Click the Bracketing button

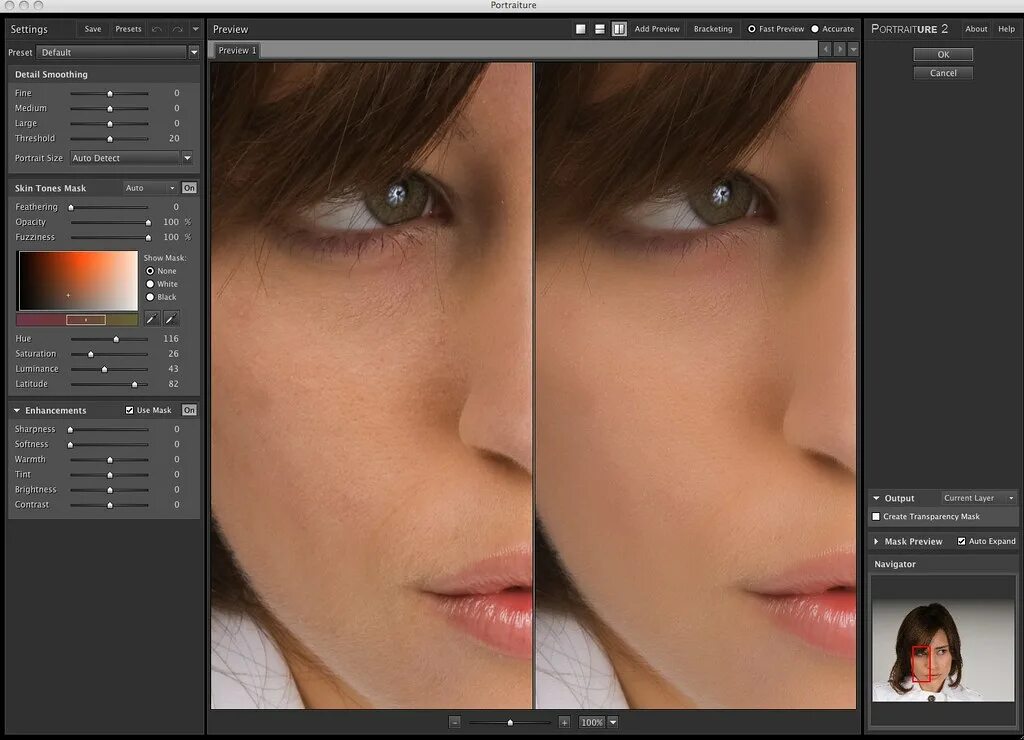coord(713,29)
